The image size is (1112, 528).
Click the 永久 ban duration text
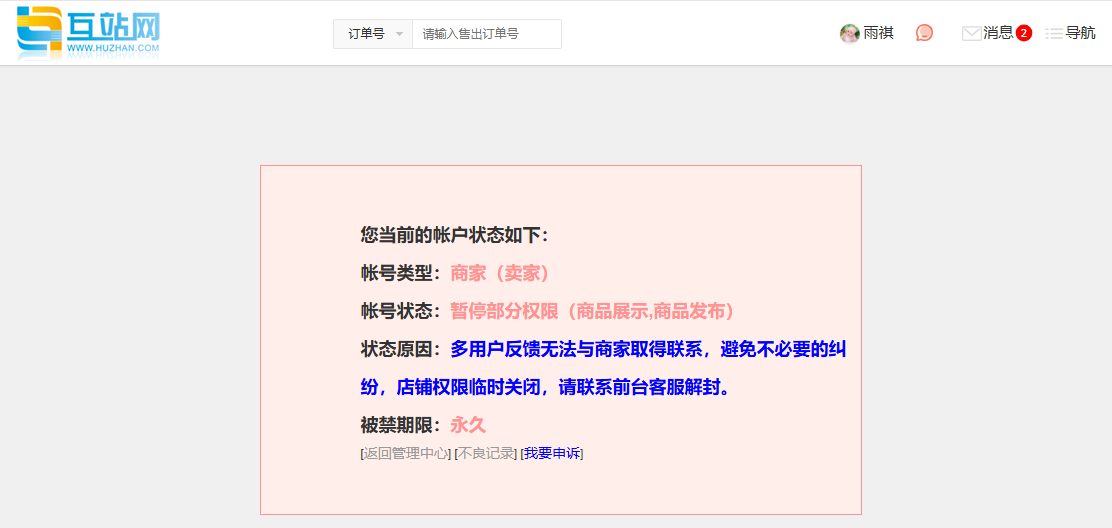click(x=468, y=425)
